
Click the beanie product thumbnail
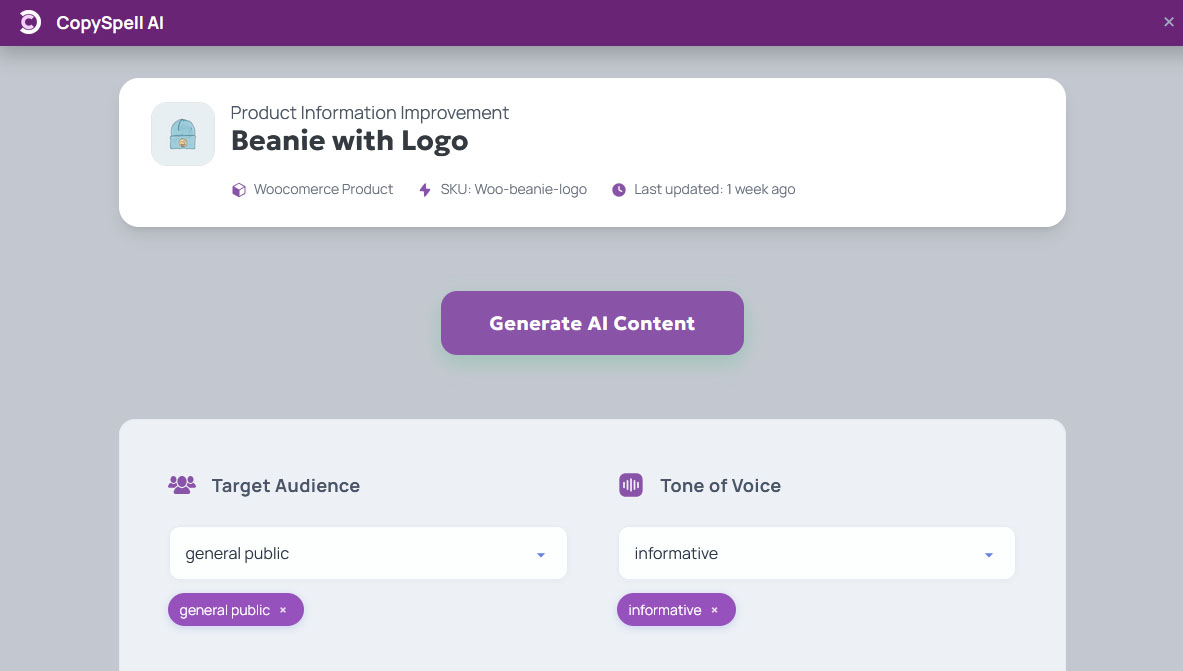(183, 134)
